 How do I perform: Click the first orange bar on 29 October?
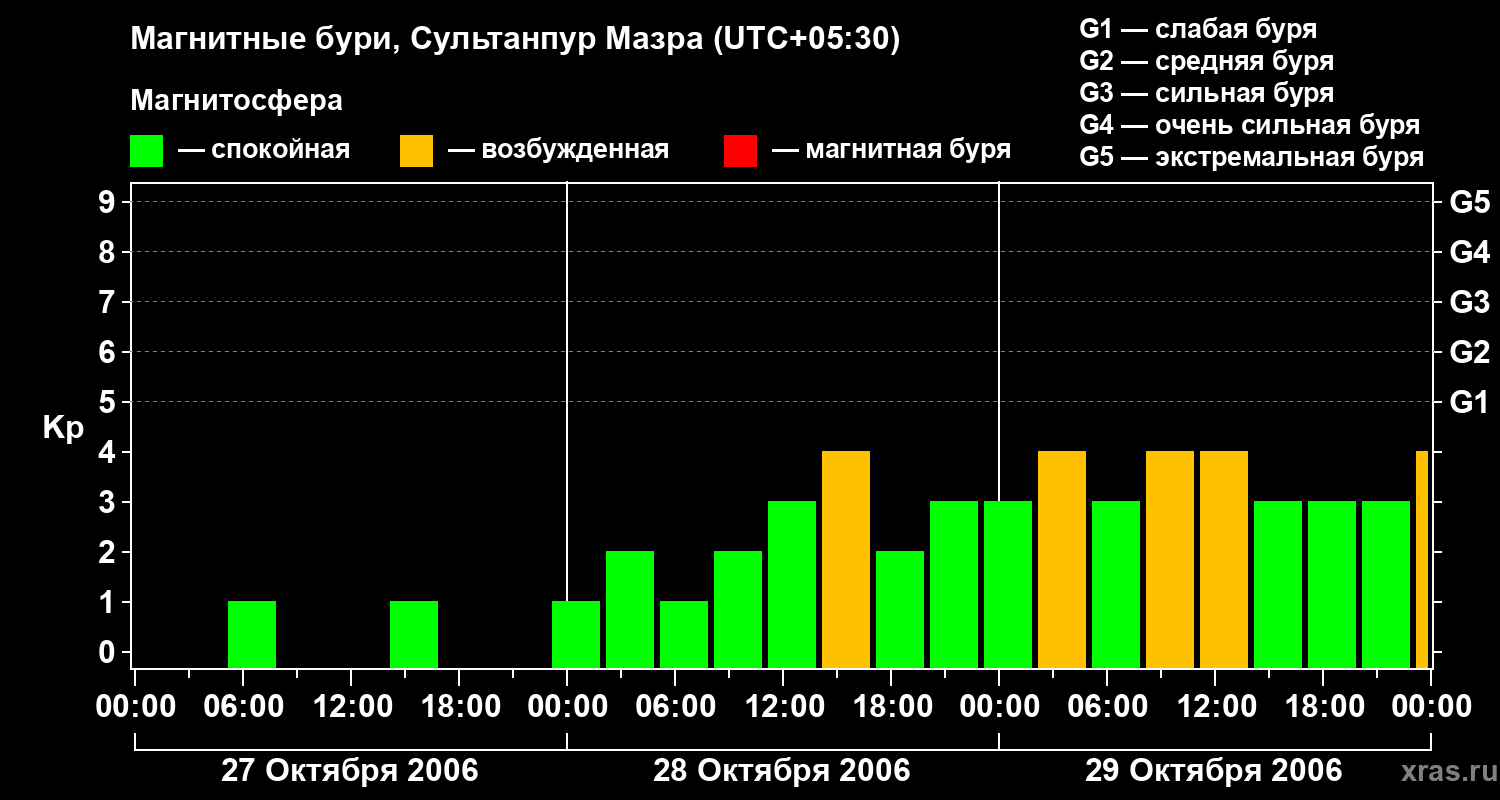pyautogui.click(x=1062, y=560)
